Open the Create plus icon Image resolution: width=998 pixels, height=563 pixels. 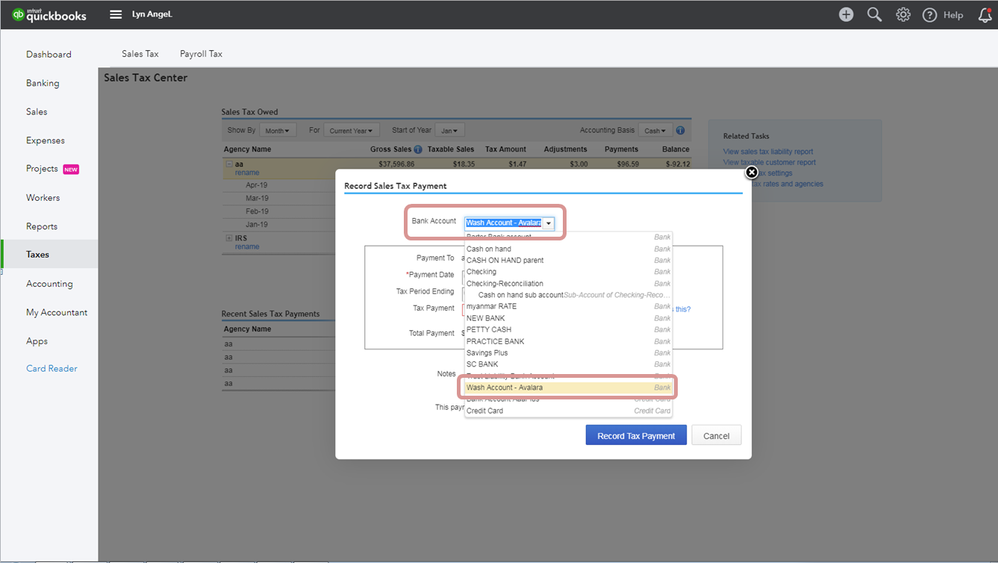[846, 15]
